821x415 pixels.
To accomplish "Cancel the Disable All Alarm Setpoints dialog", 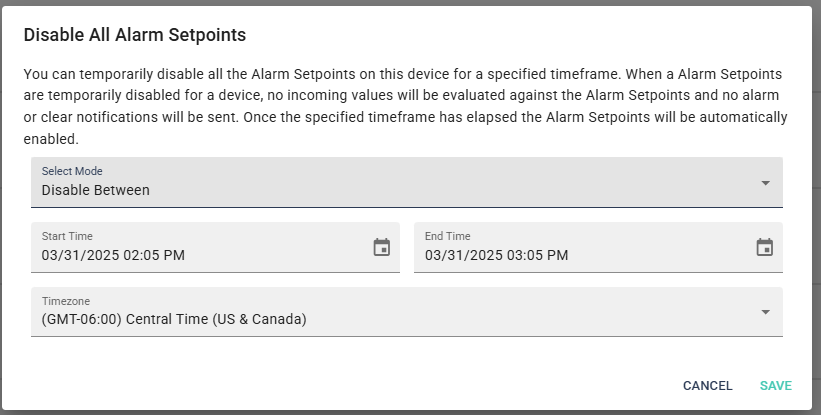I will [707, 386].
